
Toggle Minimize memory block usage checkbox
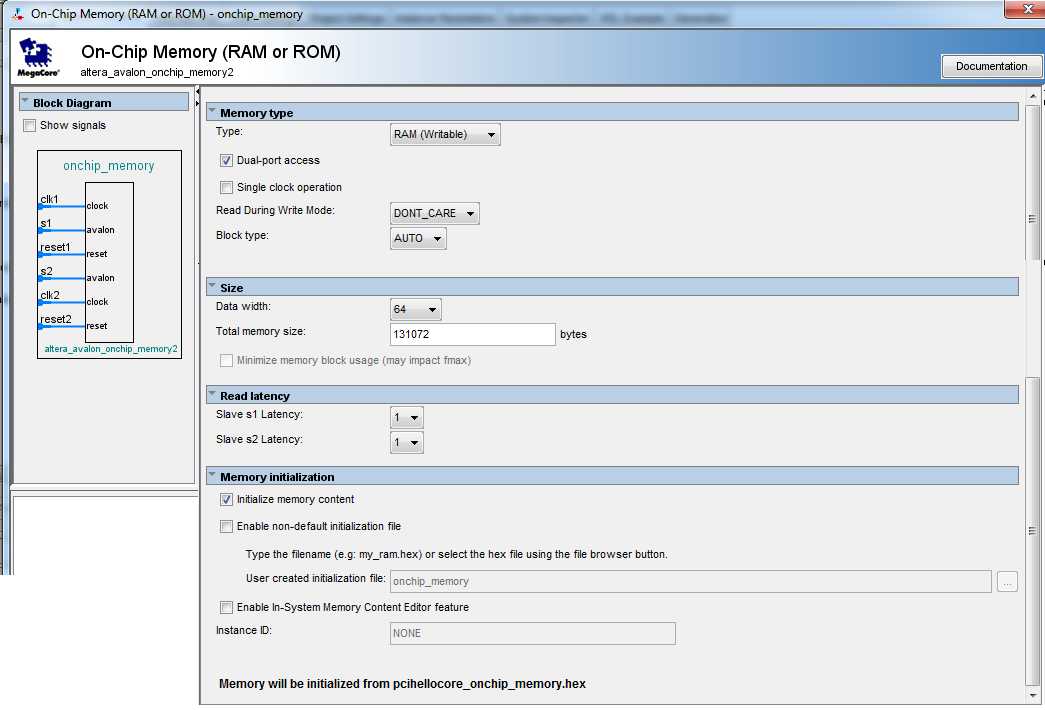coord(227,361)
